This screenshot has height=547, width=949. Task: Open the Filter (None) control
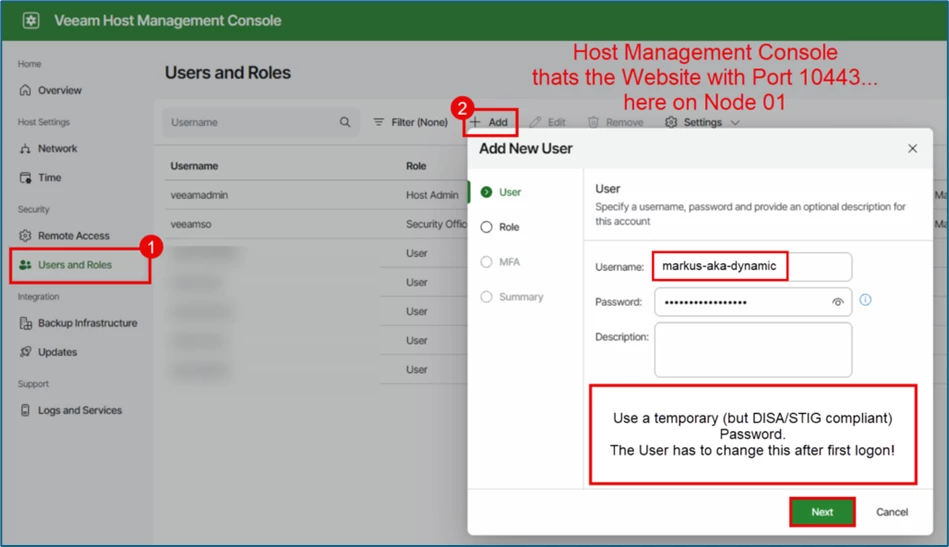(410, 122)
